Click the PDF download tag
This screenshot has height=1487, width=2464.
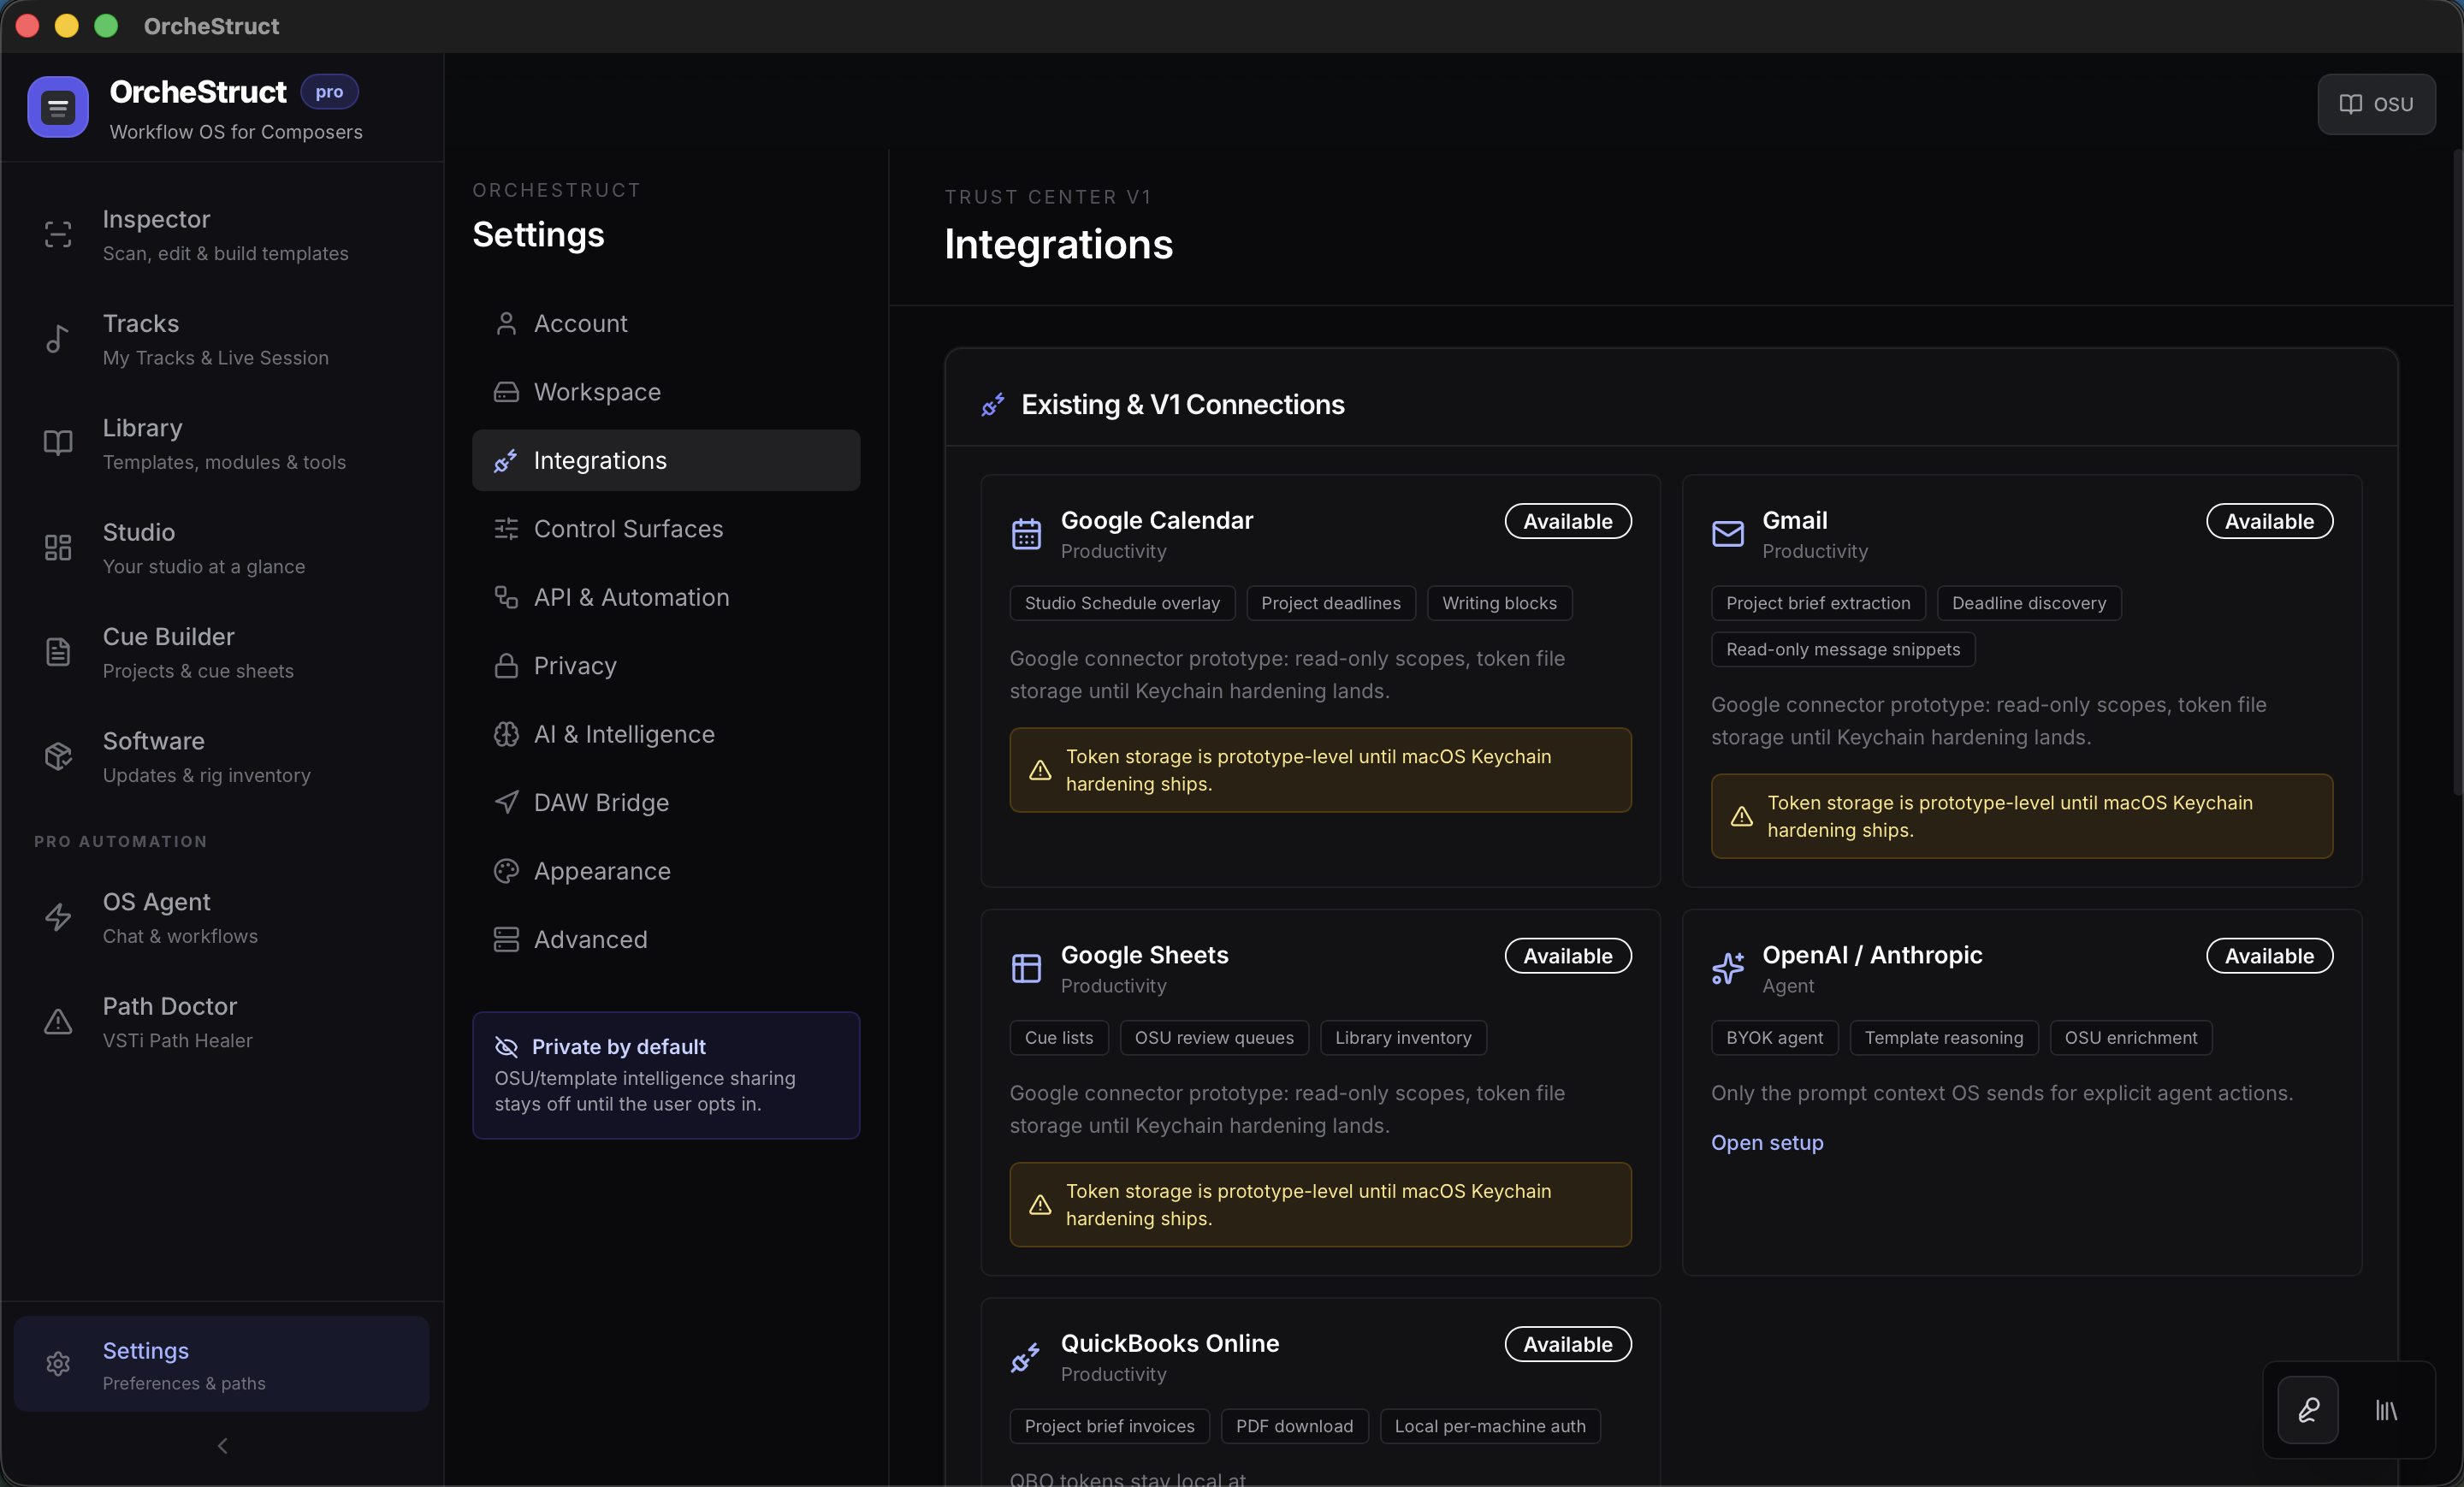tap(1294, 1426)
